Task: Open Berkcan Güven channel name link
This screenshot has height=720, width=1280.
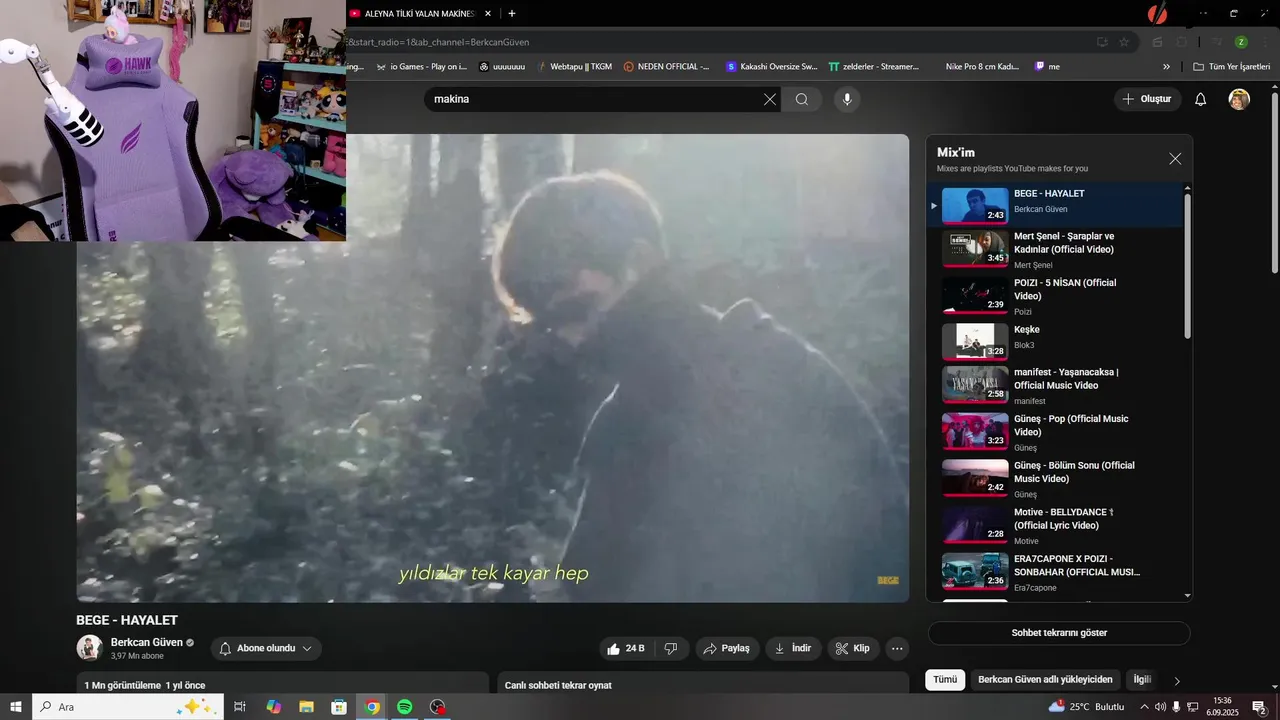Action: click(x=147, y=642)
